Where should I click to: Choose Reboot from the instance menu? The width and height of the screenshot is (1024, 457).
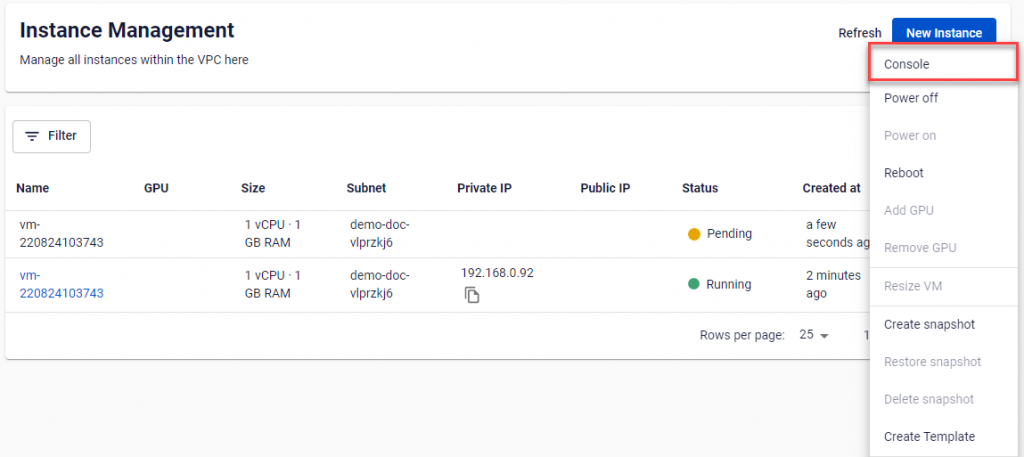(904, 173)
